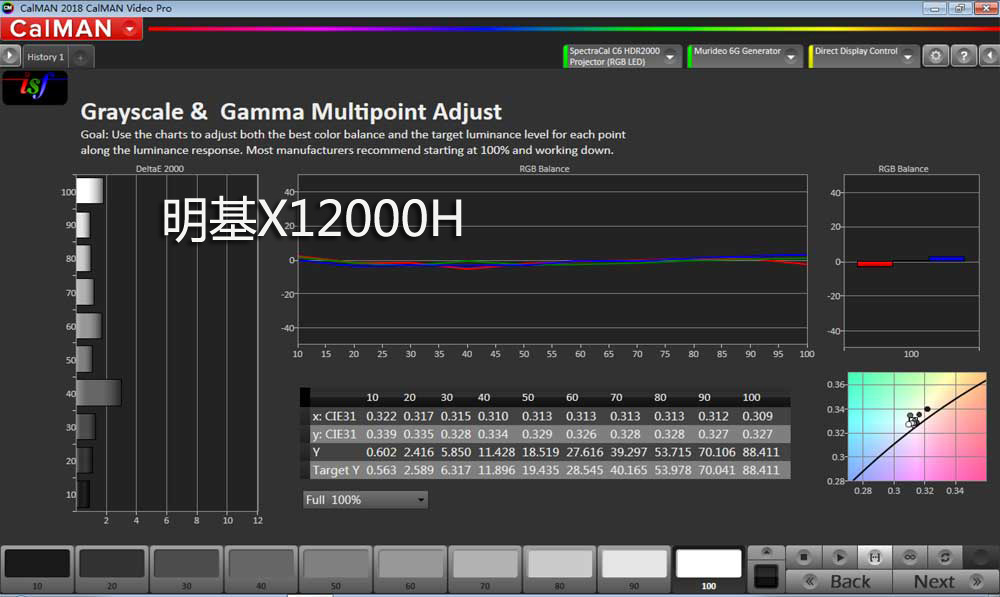Viewport: 1000px width, 597px height.
Task: Select the 100 percent white swatch
Action: [708, 565]
